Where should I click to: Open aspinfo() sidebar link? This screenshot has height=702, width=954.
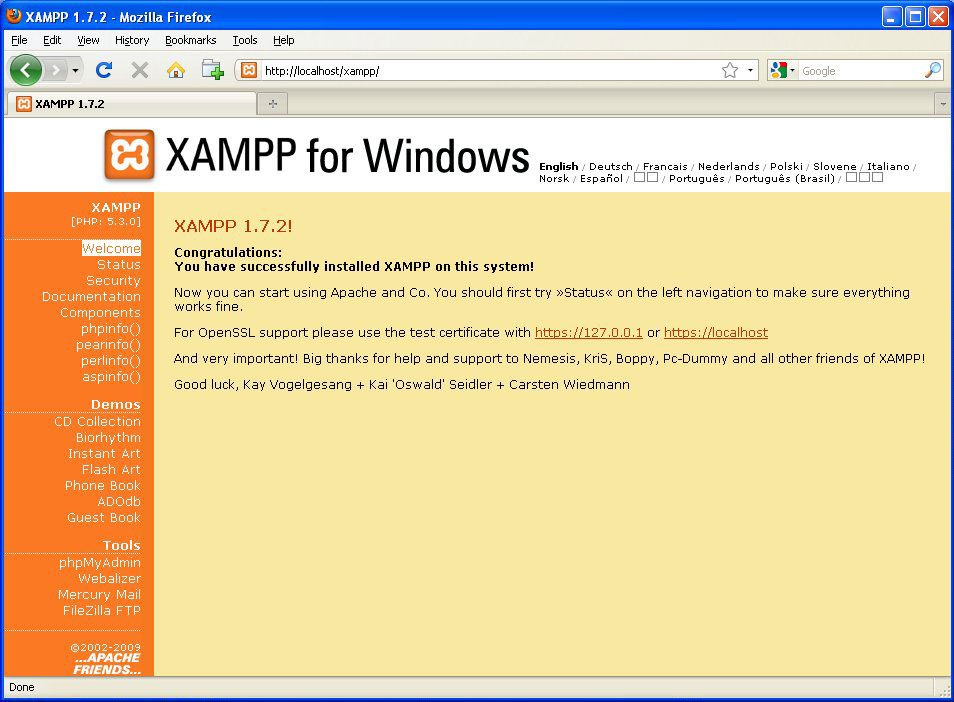coord(111,377)
